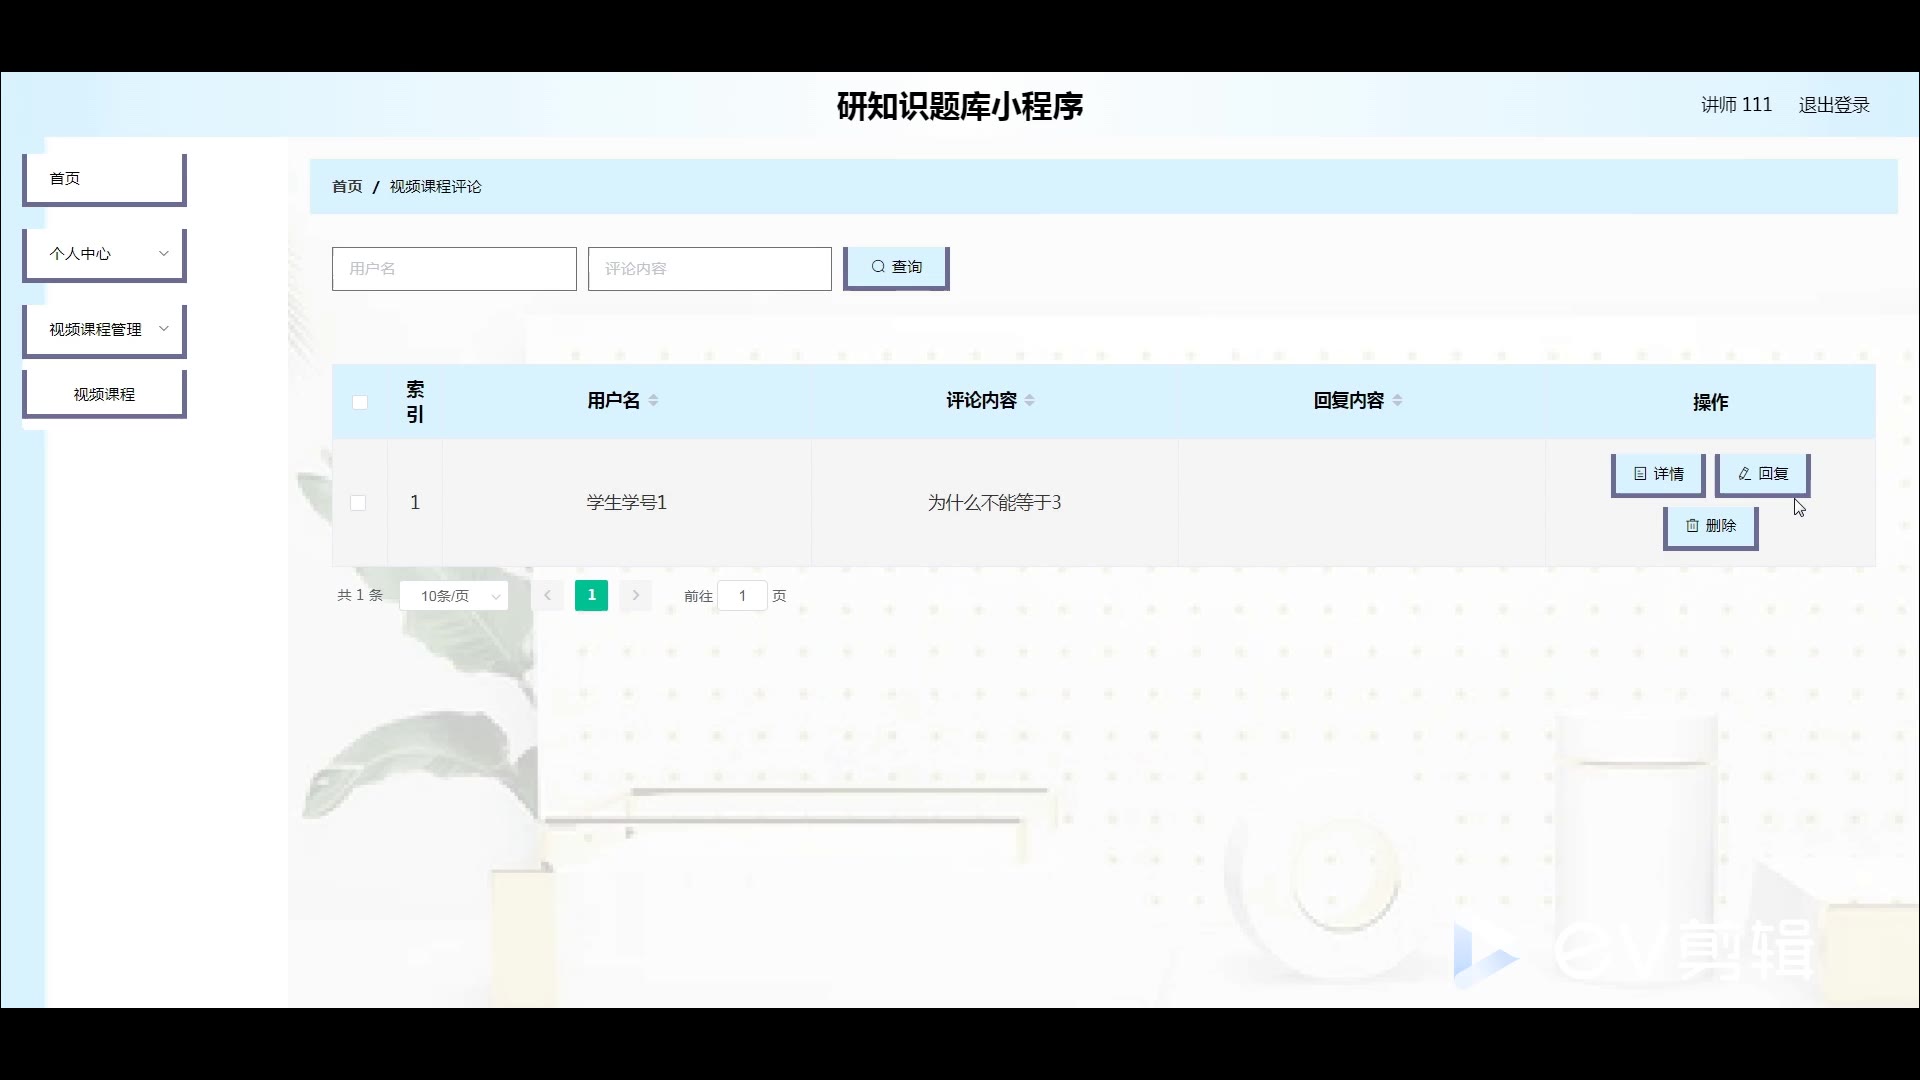1920x1080 pixels.
Task: Click the trash icon on the 删除 button
Action: point(1692,526)
